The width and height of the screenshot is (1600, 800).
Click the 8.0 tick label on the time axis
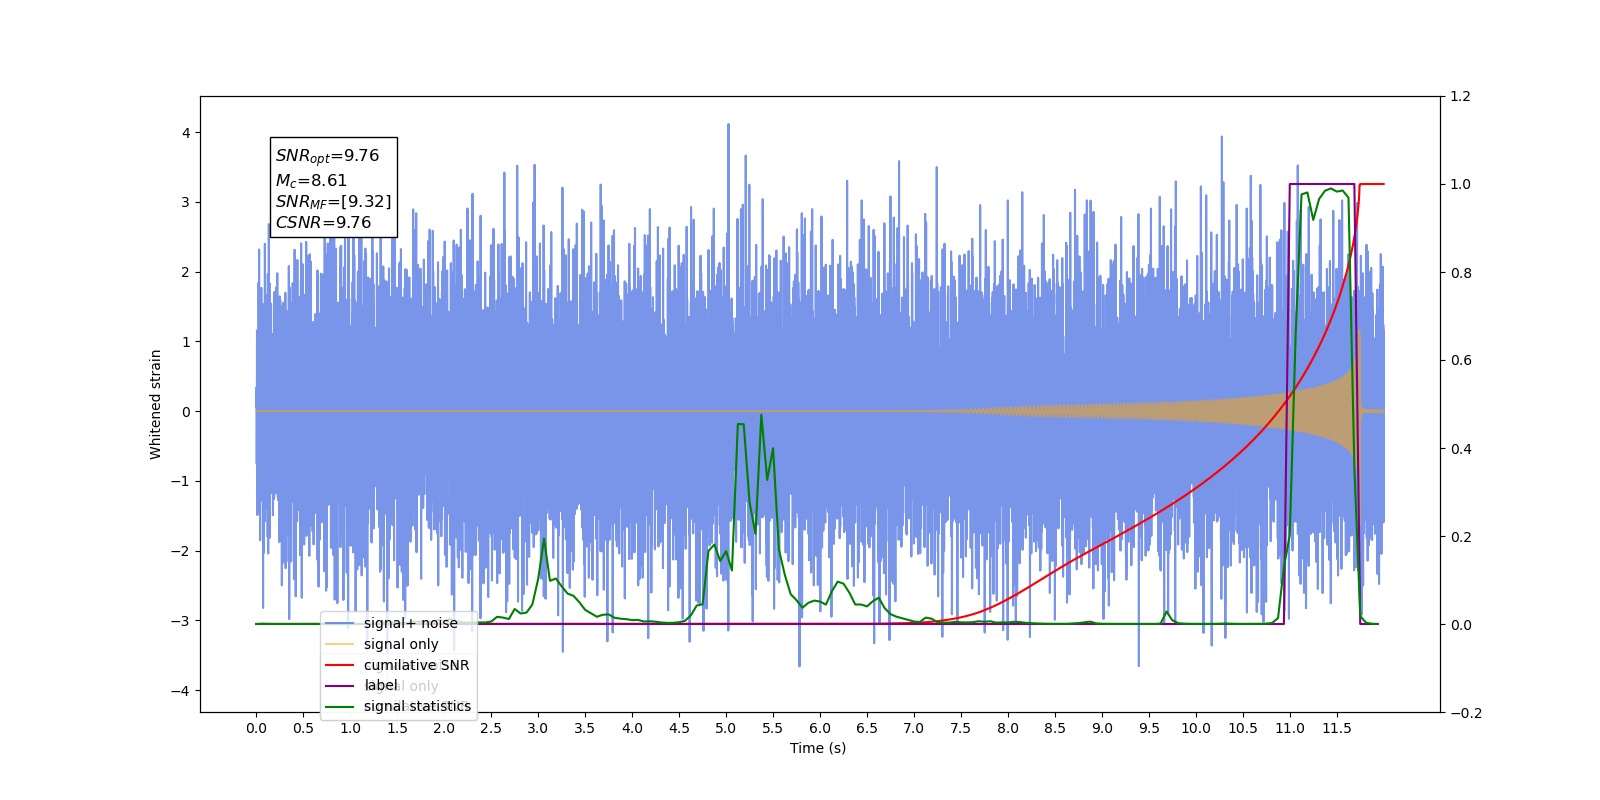point(1008,728)
